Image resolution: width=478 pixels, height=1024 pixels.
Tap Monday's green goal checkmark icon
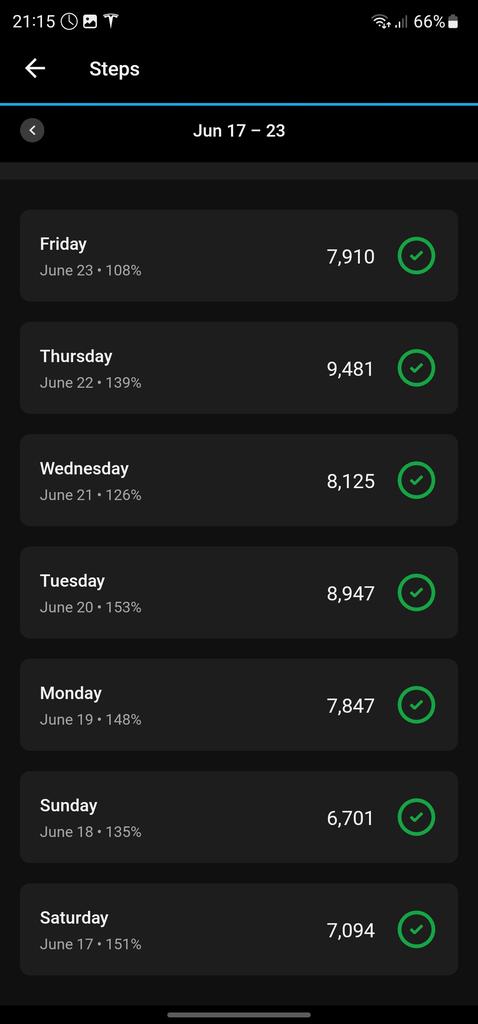tap(416, 705)
